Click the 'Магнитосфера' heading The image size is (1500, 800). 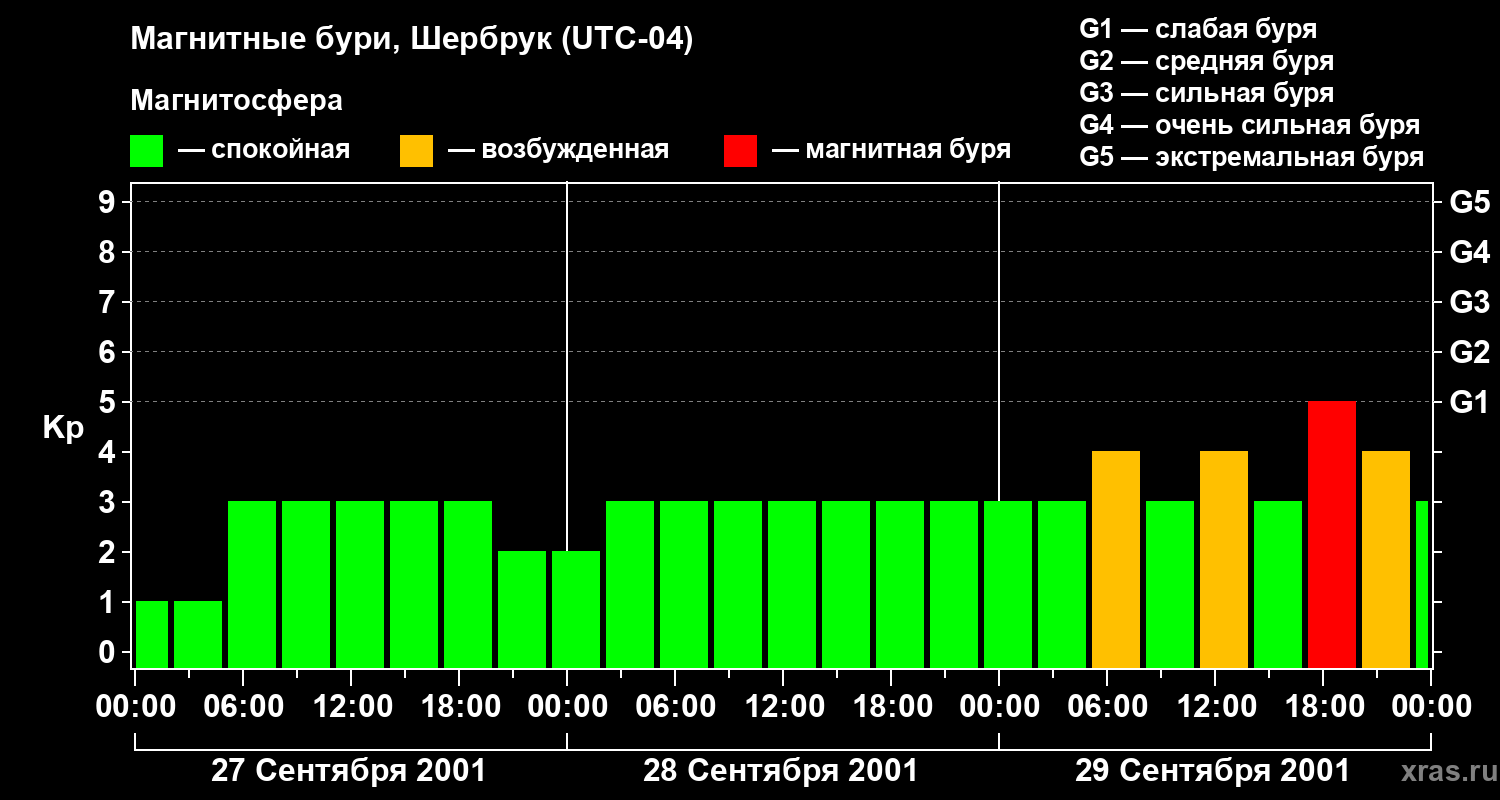tap(236, 101)
